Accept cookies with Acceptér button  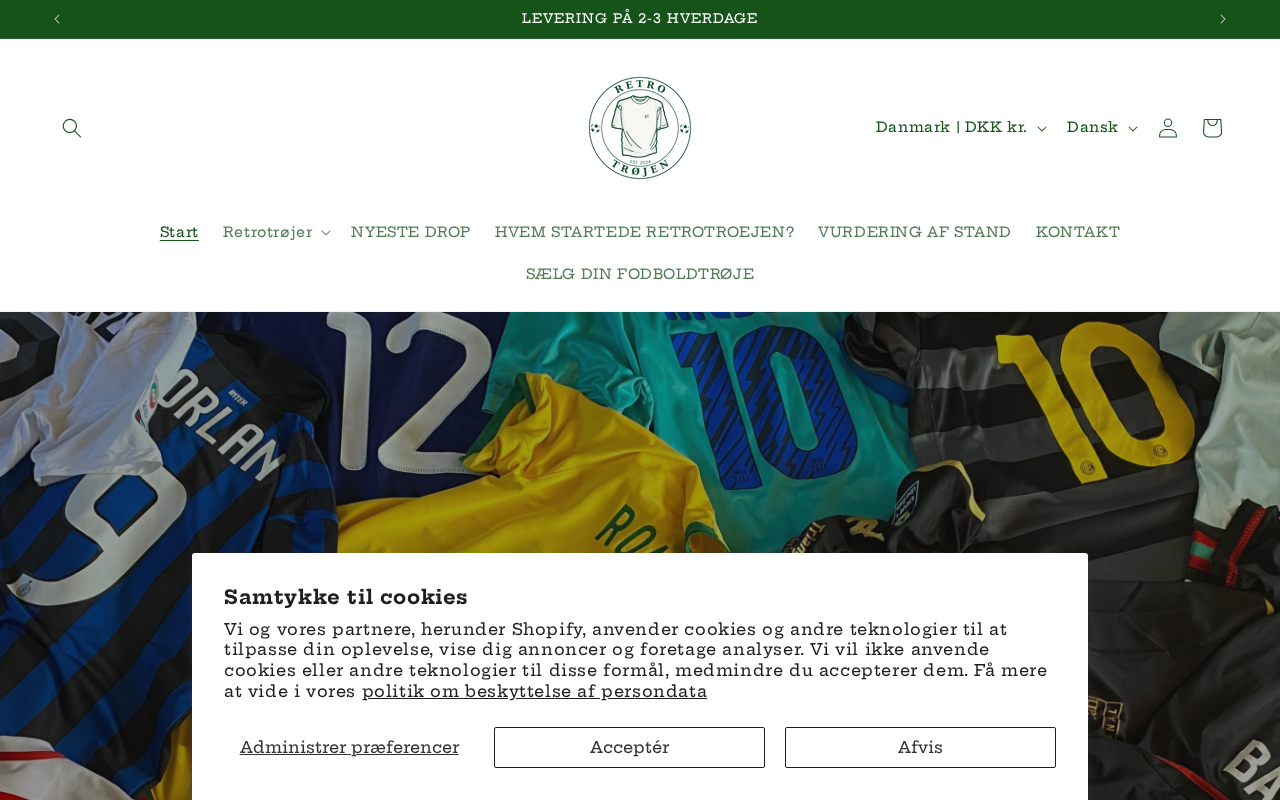(629, 748)
